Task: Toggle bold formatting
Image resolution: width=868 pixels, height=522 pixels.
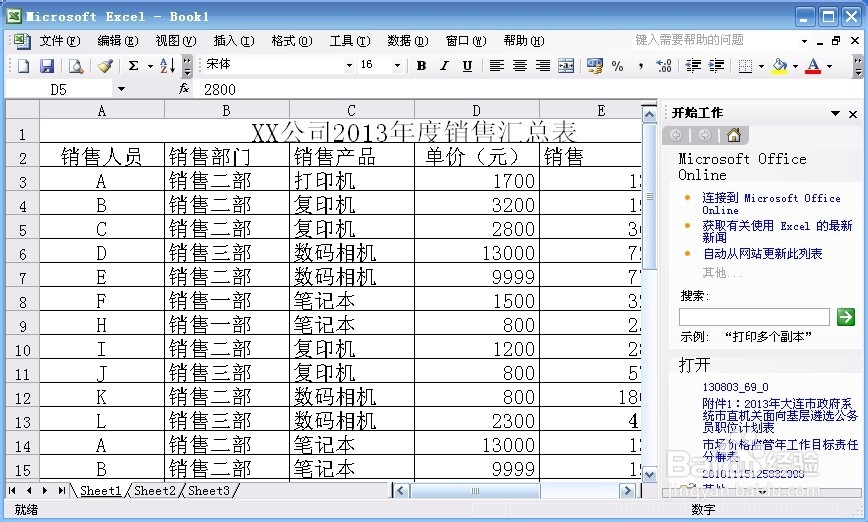Action: (421, 66)
